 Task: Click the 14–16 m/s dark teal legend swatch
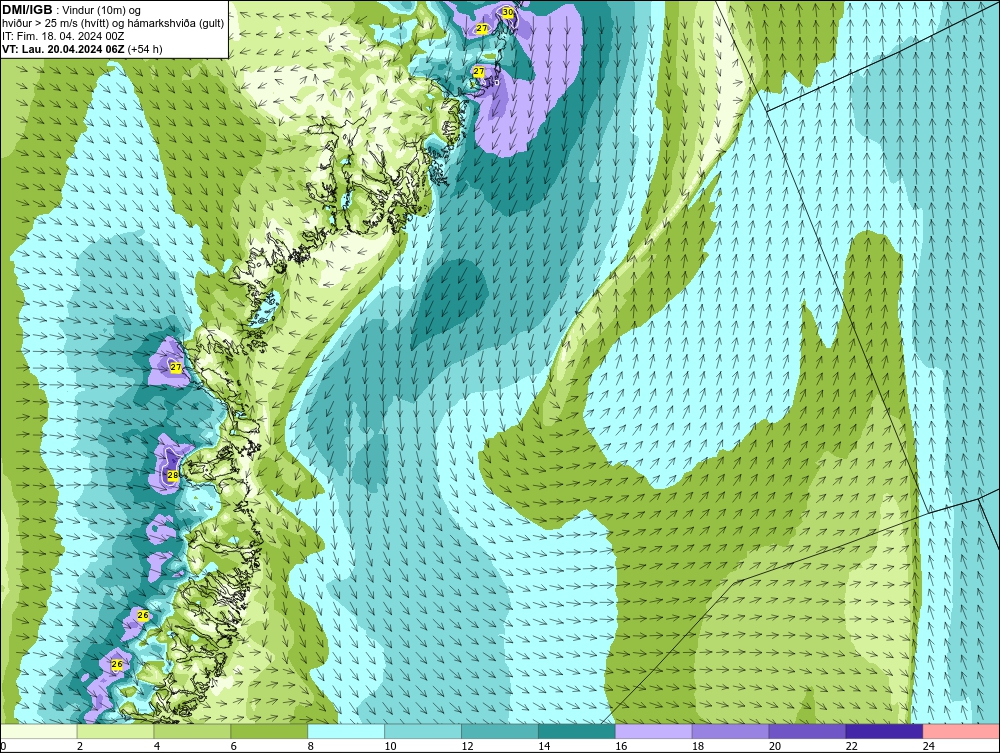coord(577,731)
